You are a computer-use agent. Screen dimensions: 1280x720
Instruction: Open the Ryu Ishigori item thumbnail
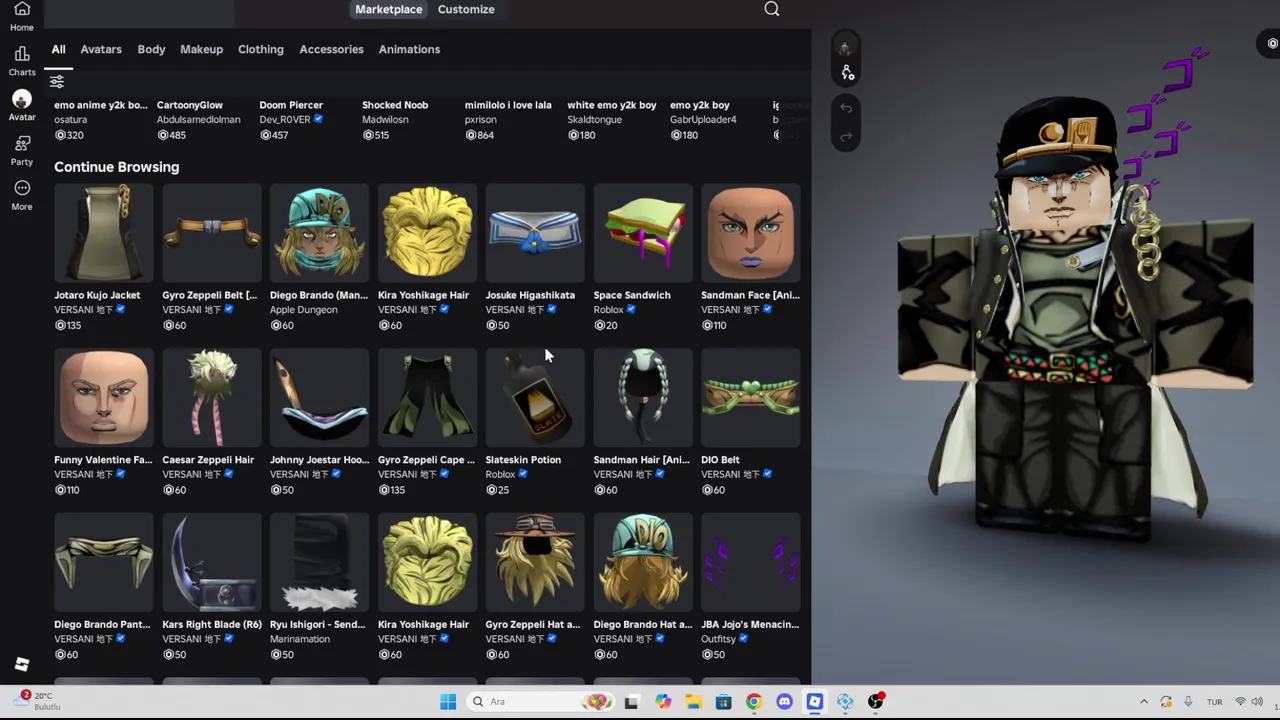[319, 563]
